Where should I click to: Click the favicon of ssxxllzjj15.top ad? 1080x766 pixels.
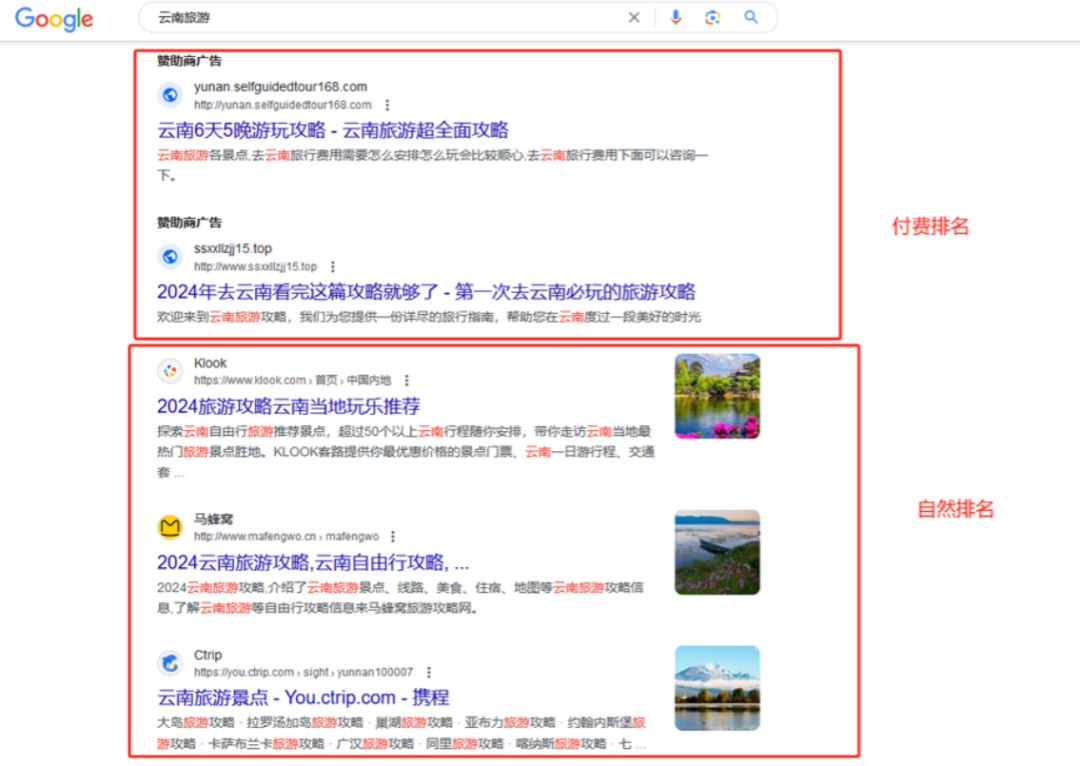[x=170, y=257]
